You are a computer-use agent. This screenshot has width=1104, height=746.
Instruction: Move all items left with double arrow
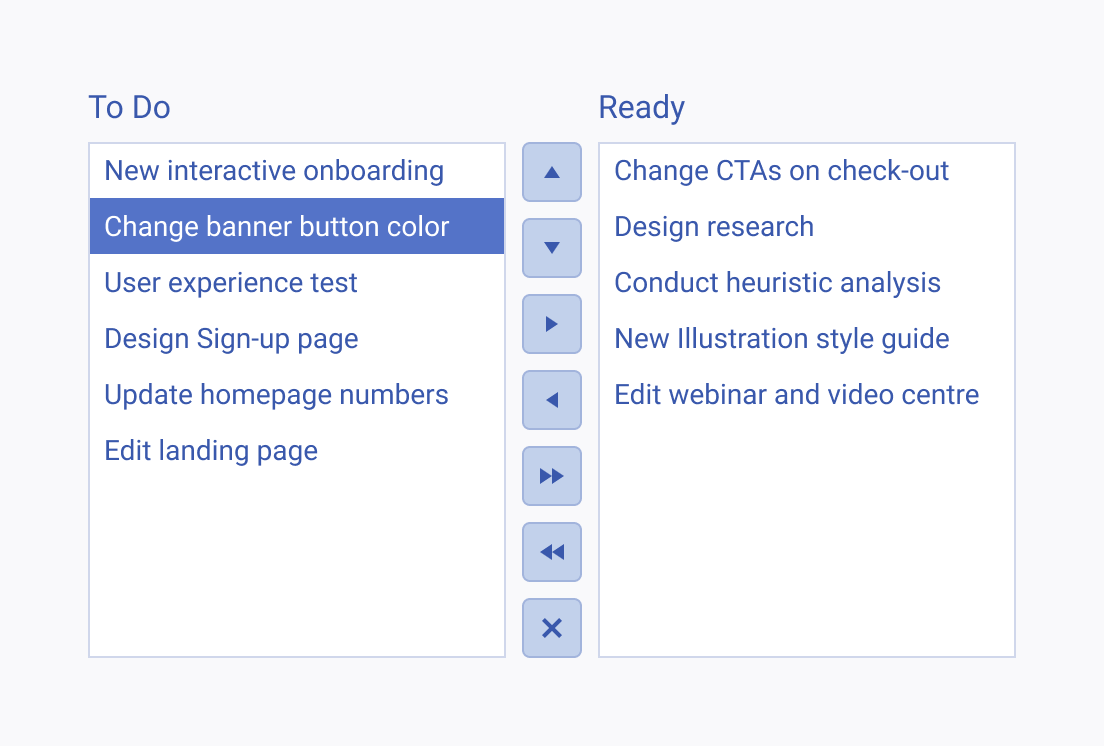click(x=552, y=552)
